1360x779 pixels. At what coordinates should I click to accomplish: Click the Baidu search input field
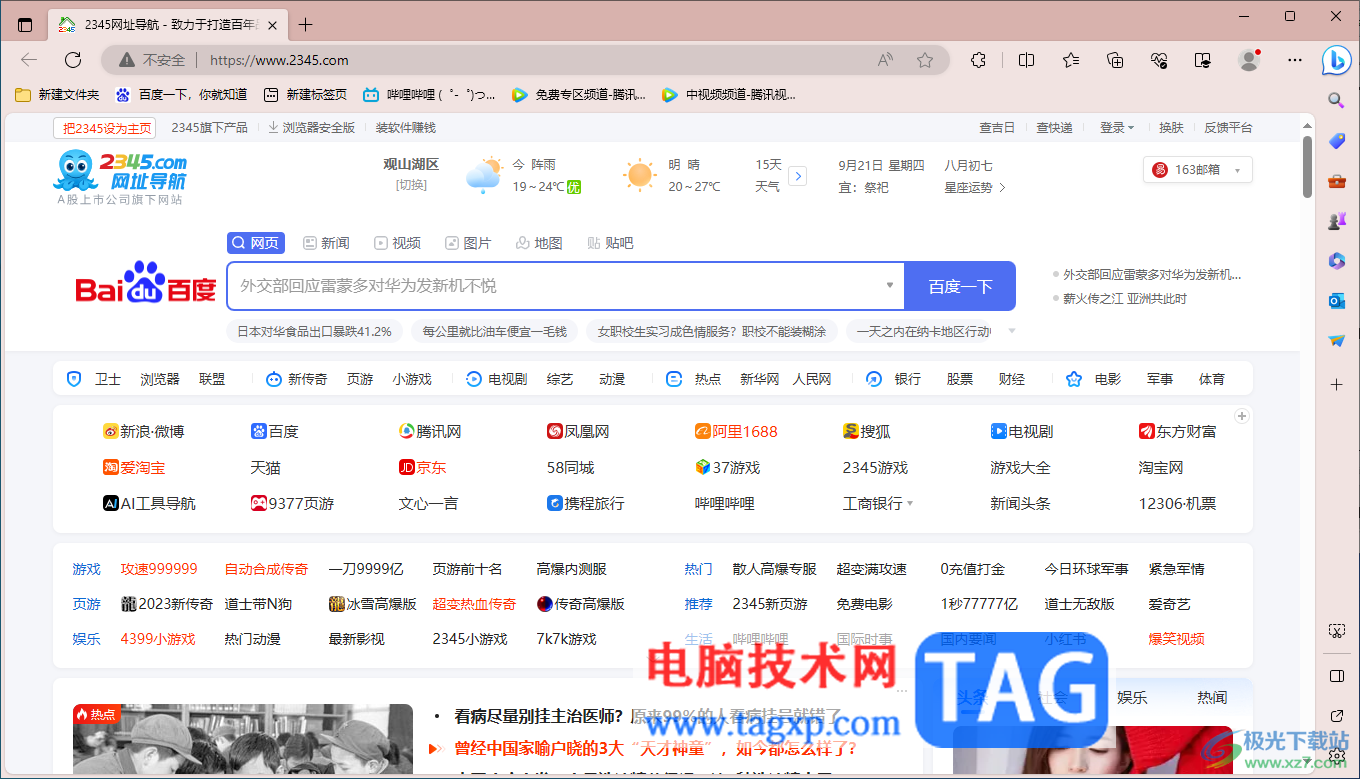565,286
